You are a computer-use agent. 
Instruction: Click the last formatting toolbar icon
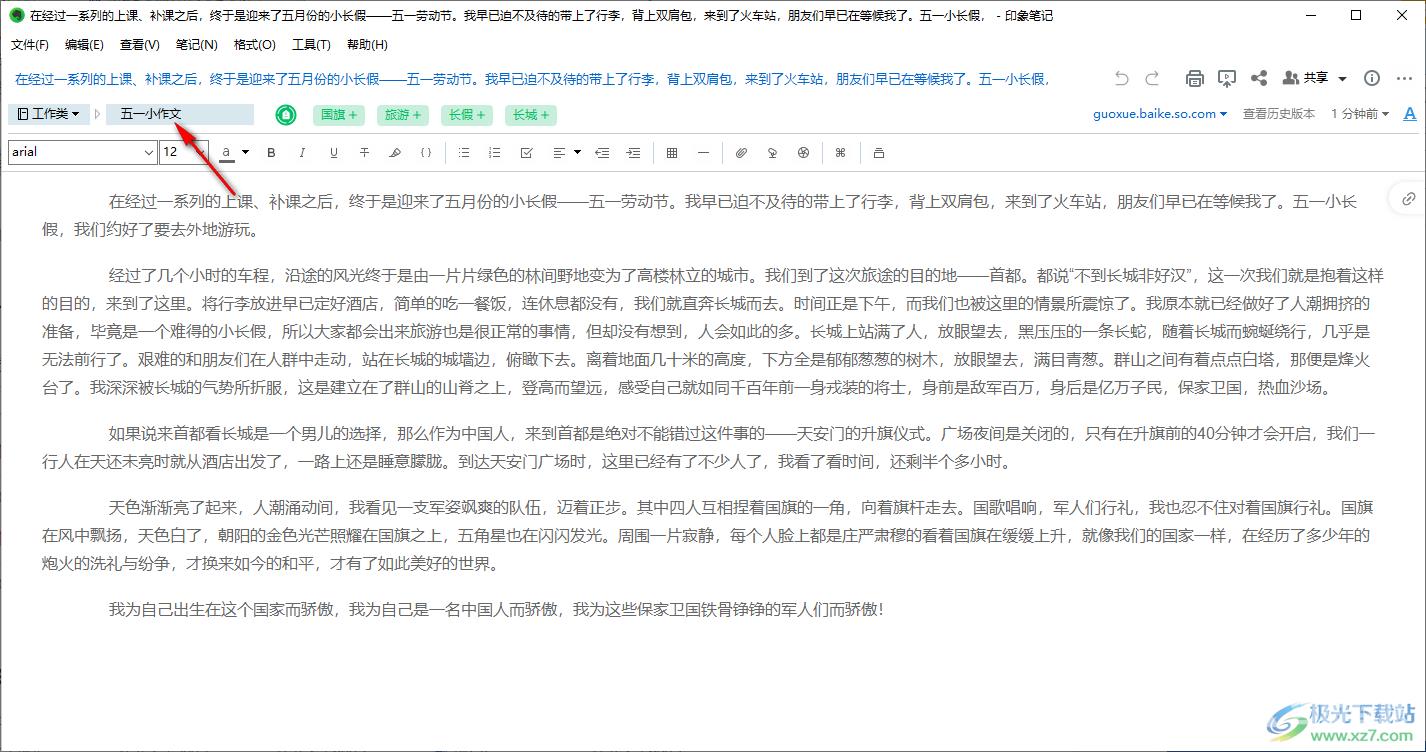pyautogui.click(x=879, y=153)
